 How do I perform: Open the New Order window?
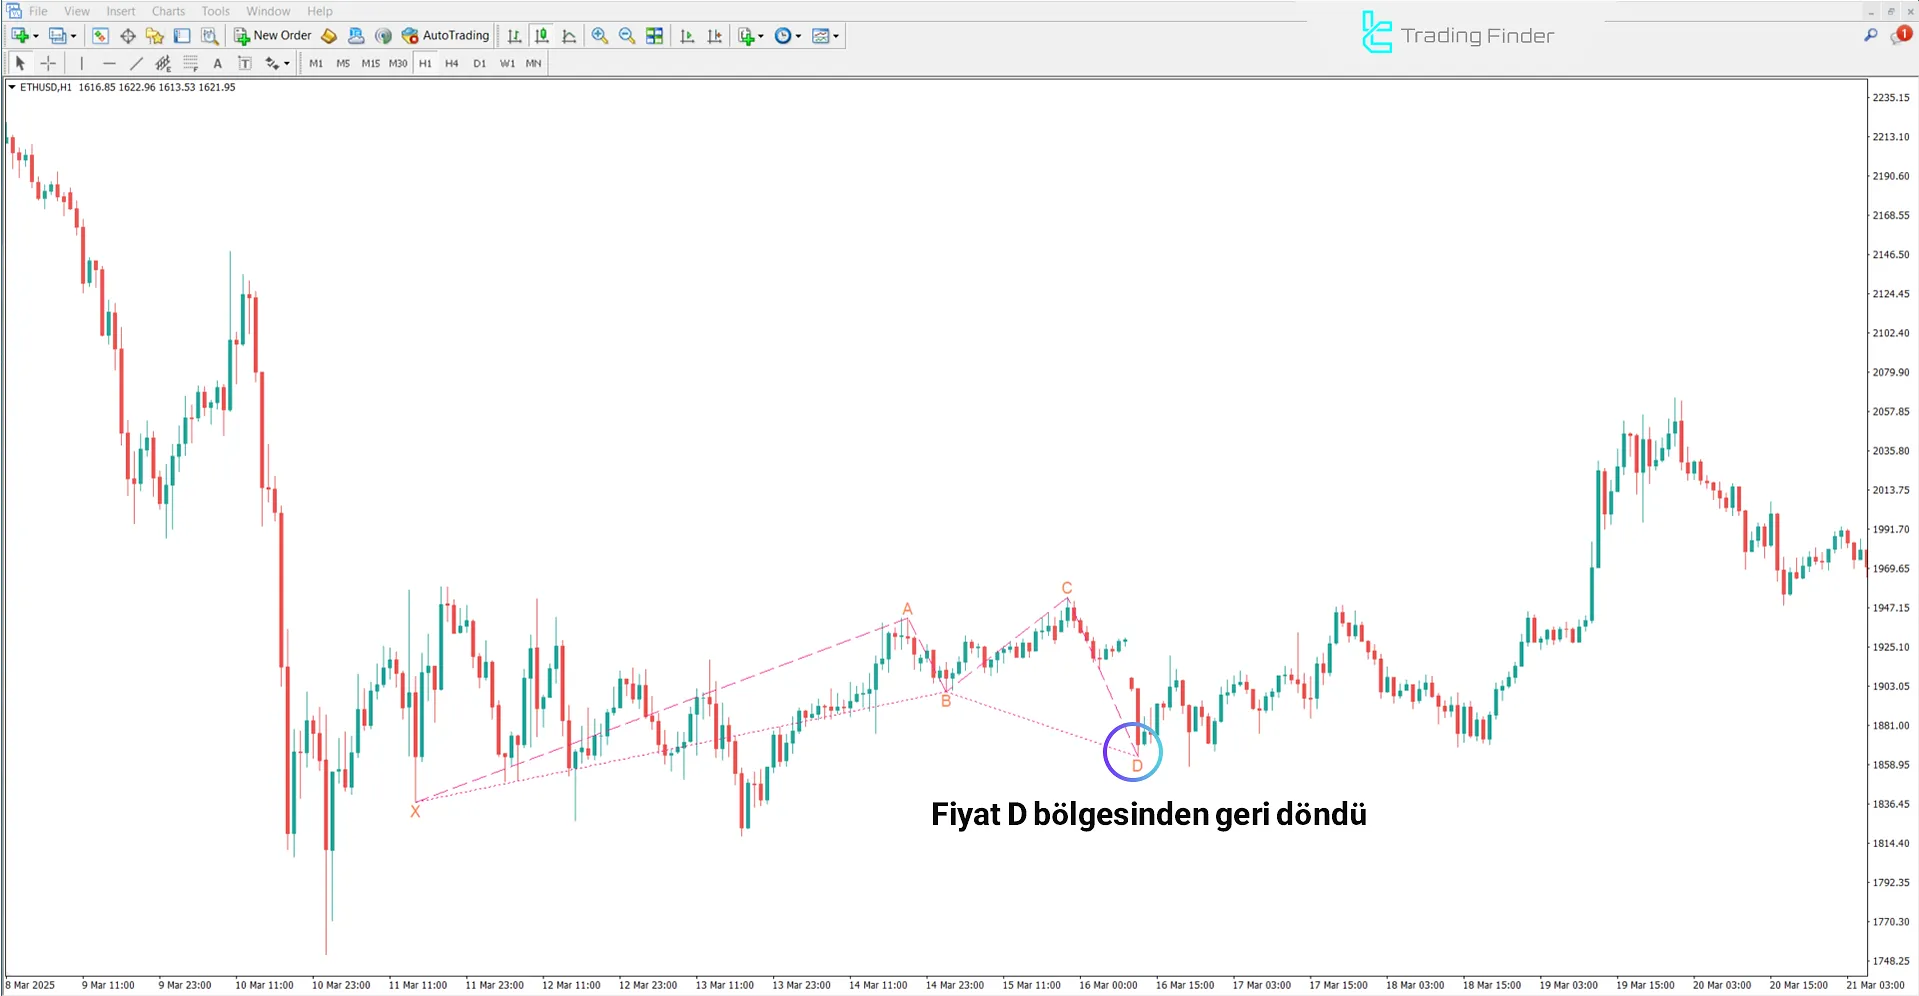pos(272,35)
